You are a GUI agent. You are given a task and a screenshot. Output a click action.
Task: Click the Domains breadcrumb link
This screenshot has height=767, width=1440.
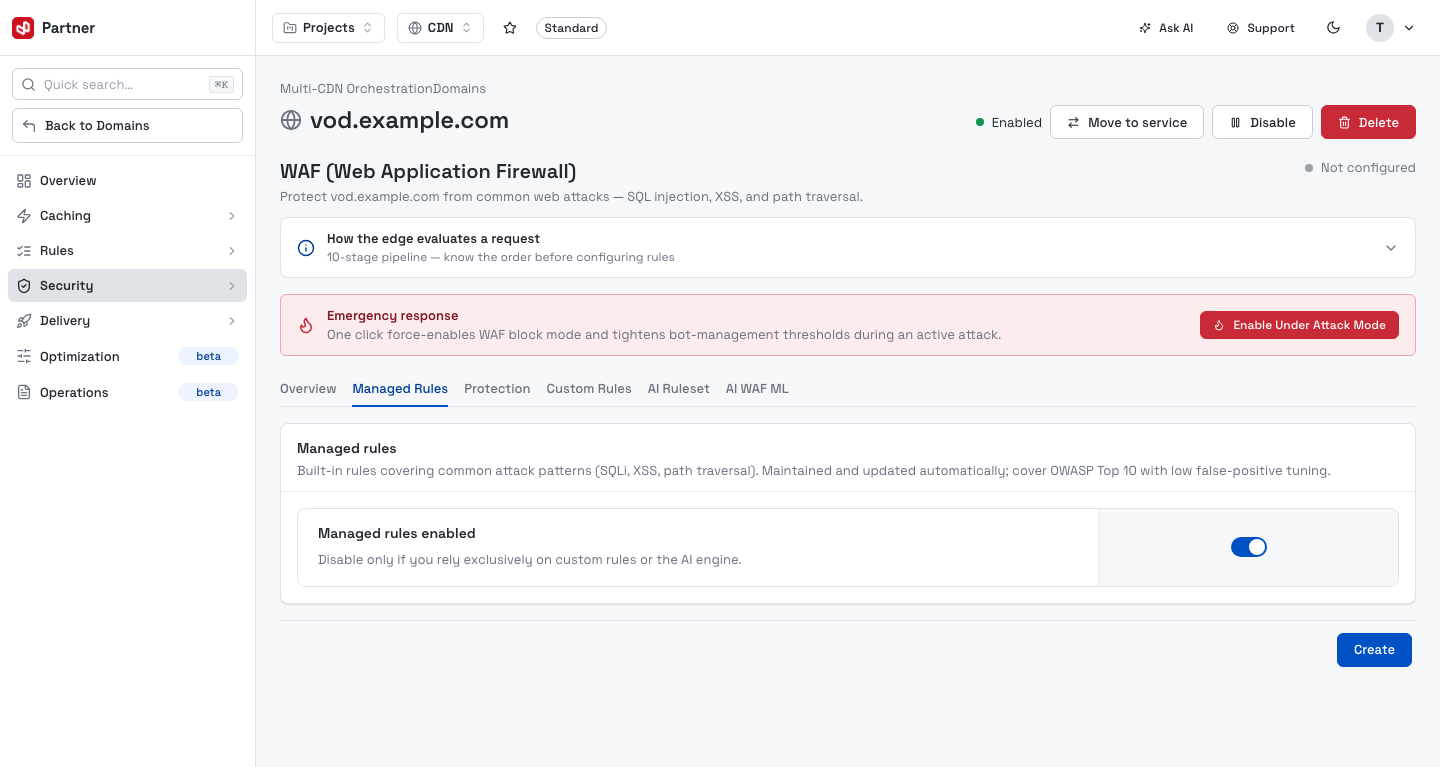460,89
